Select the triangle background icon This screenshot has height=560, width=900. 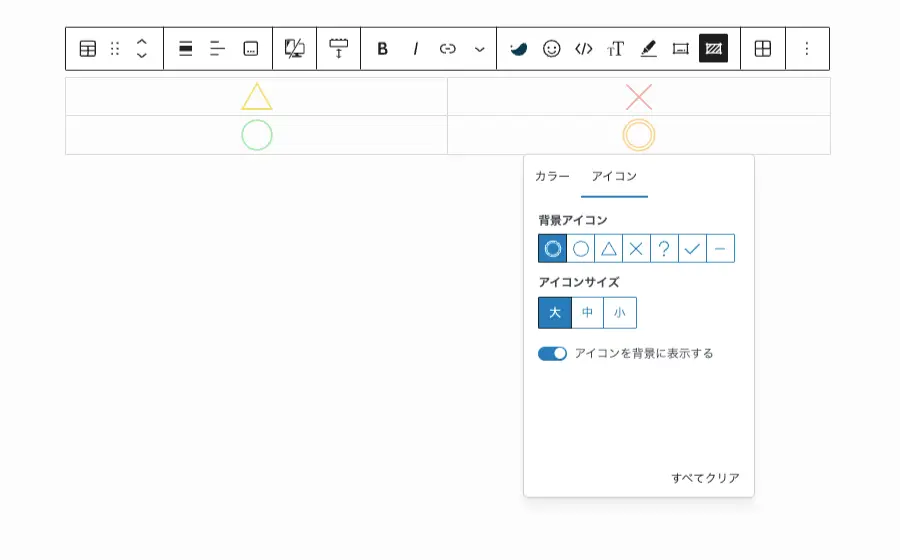pos(608,248)
